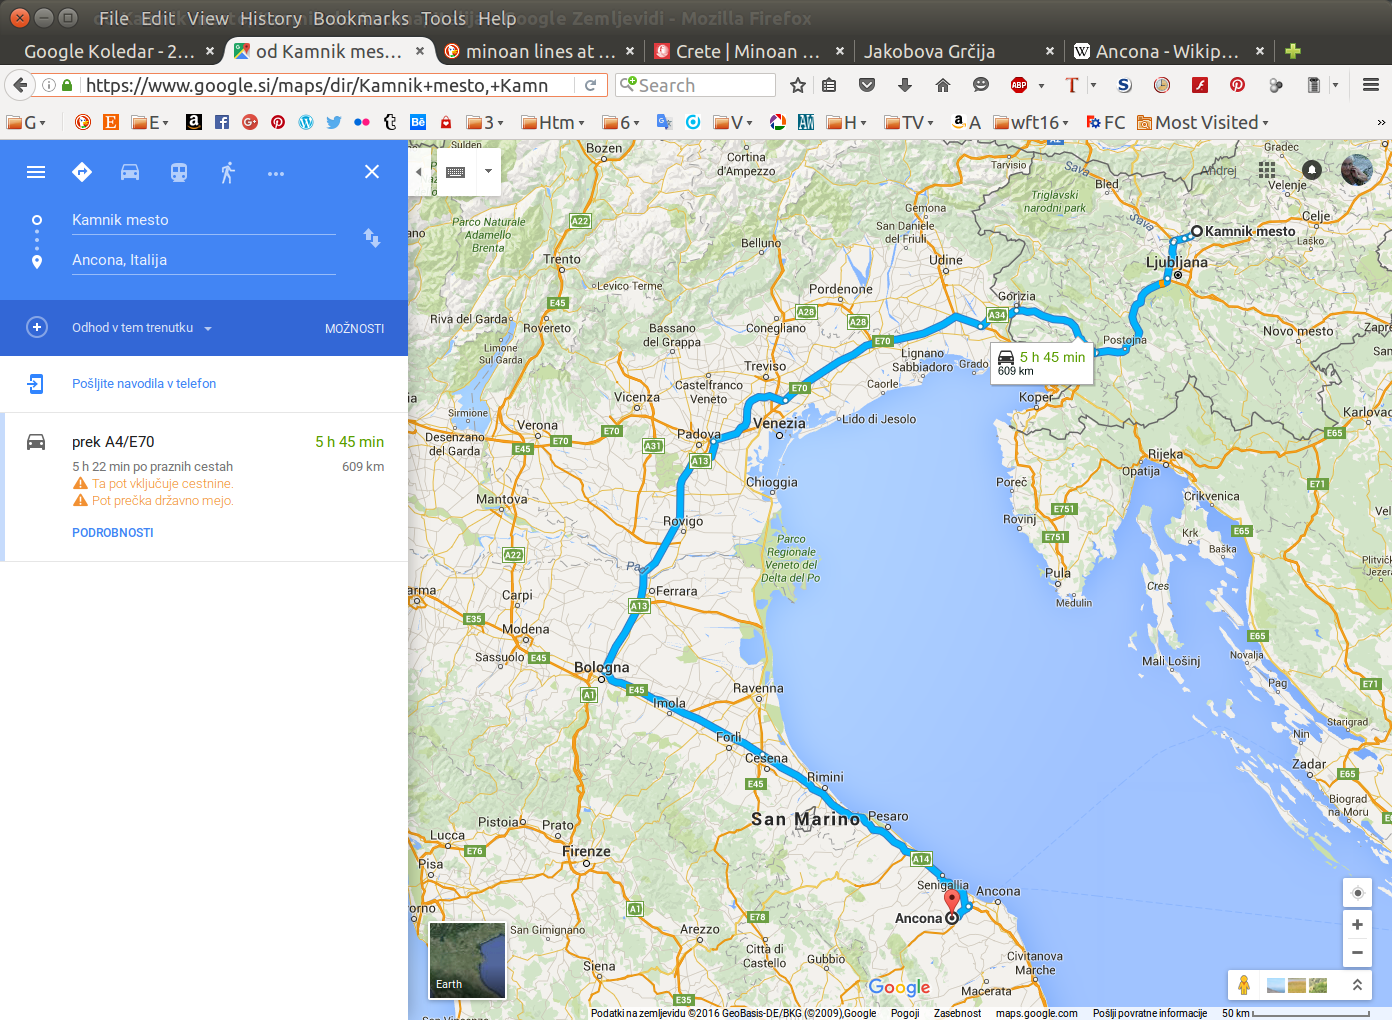This screenshot has width=1392, height=1020.
Task: Open the Most Visited bookmarks dropdown
Action: (x=1204, y=122)
